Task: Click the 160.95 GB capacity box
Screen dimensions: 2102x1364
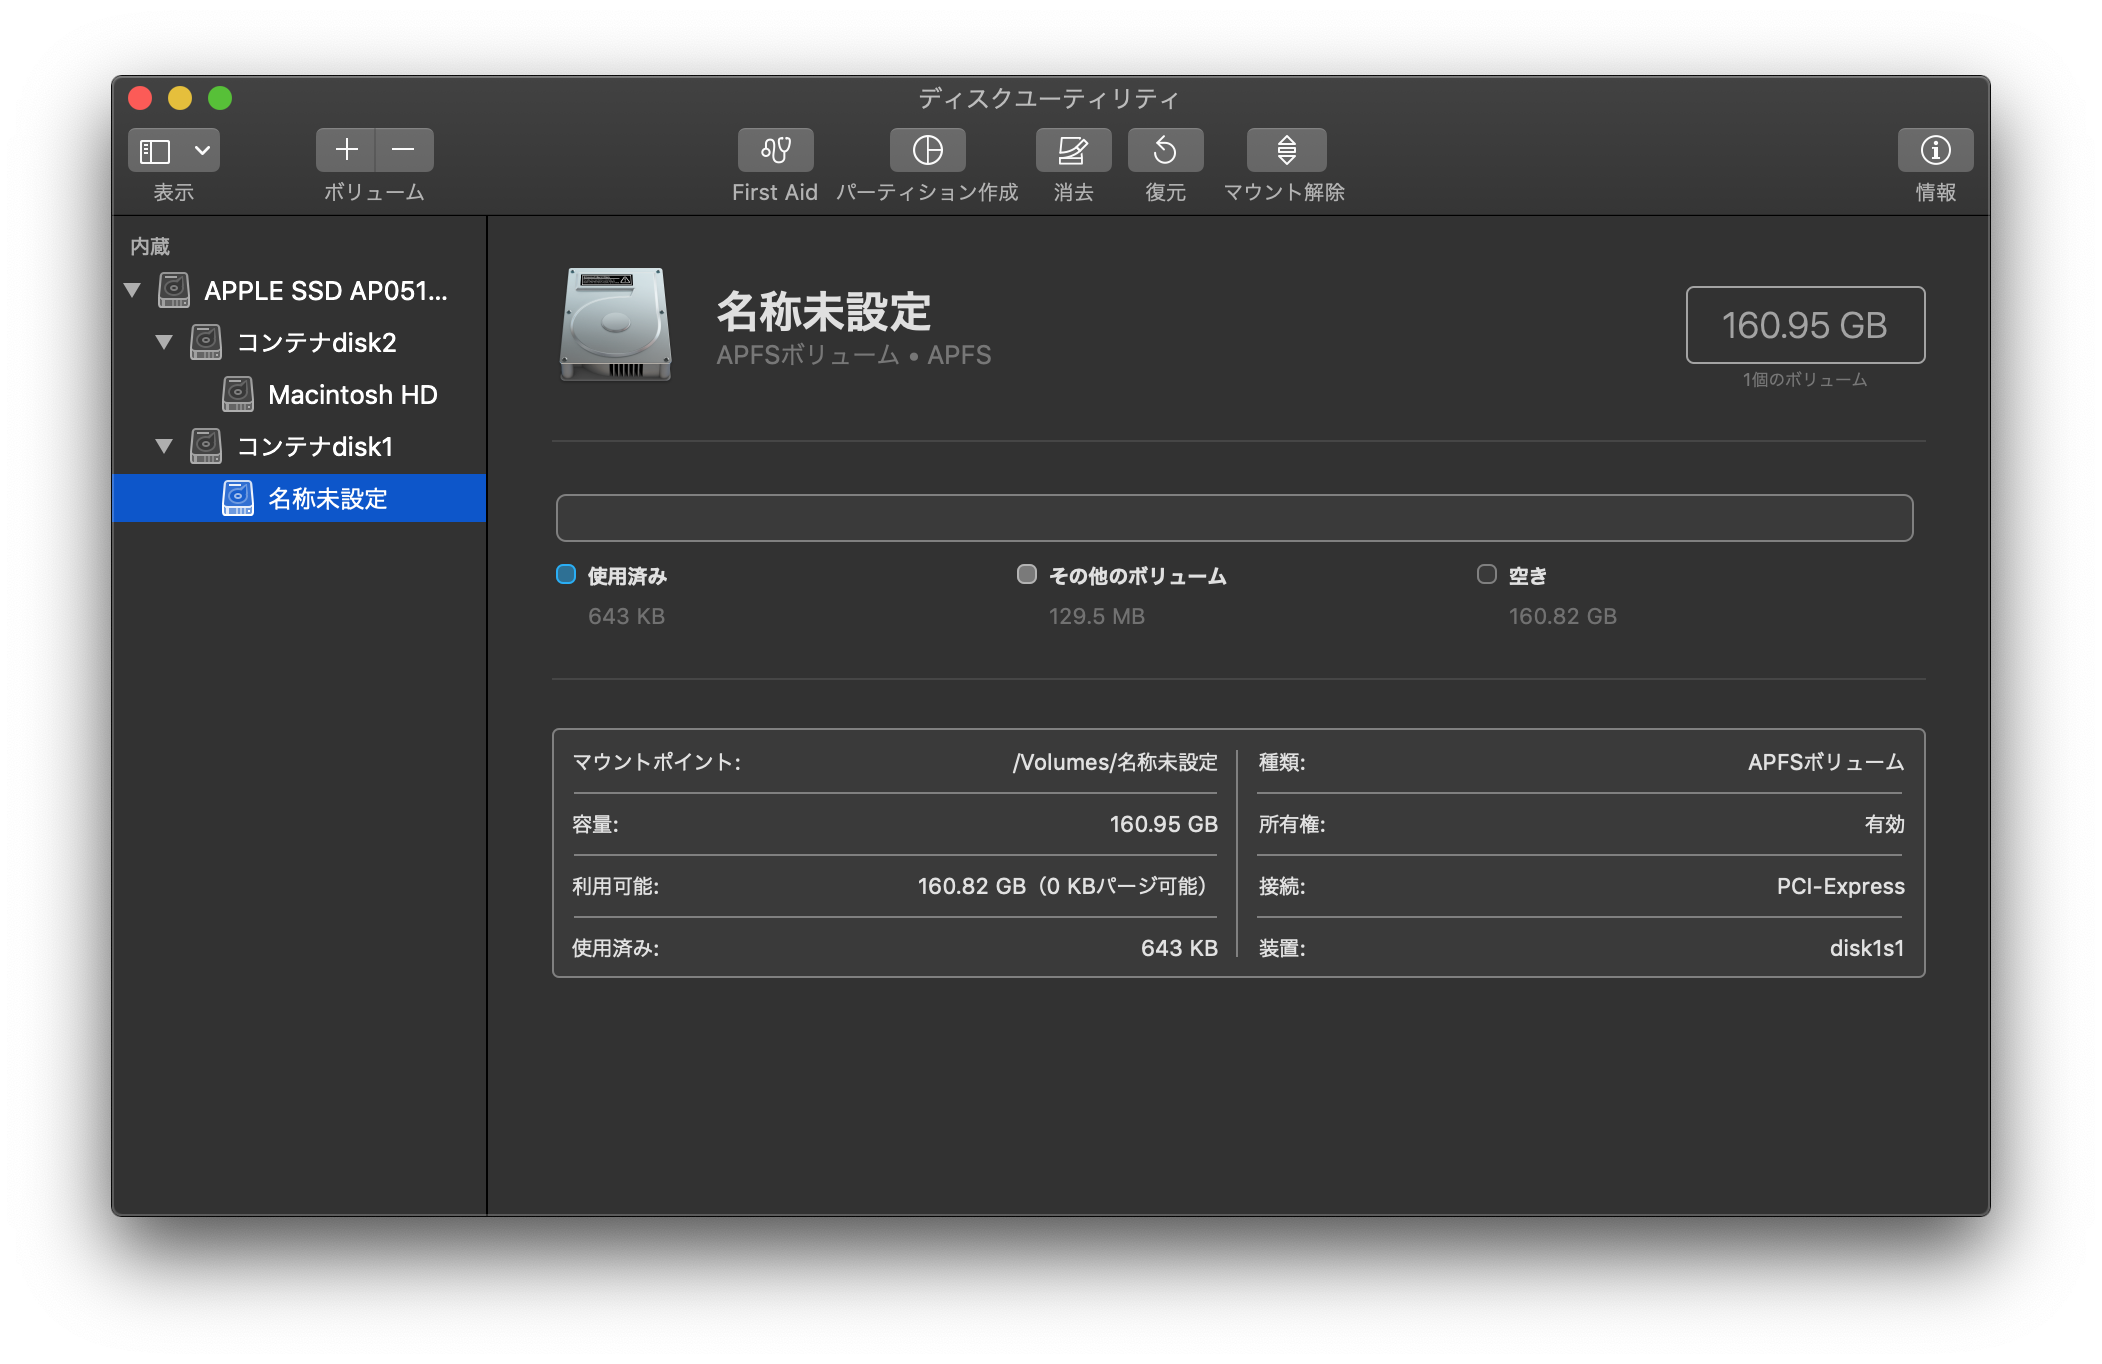Action: coord(1804,325)
